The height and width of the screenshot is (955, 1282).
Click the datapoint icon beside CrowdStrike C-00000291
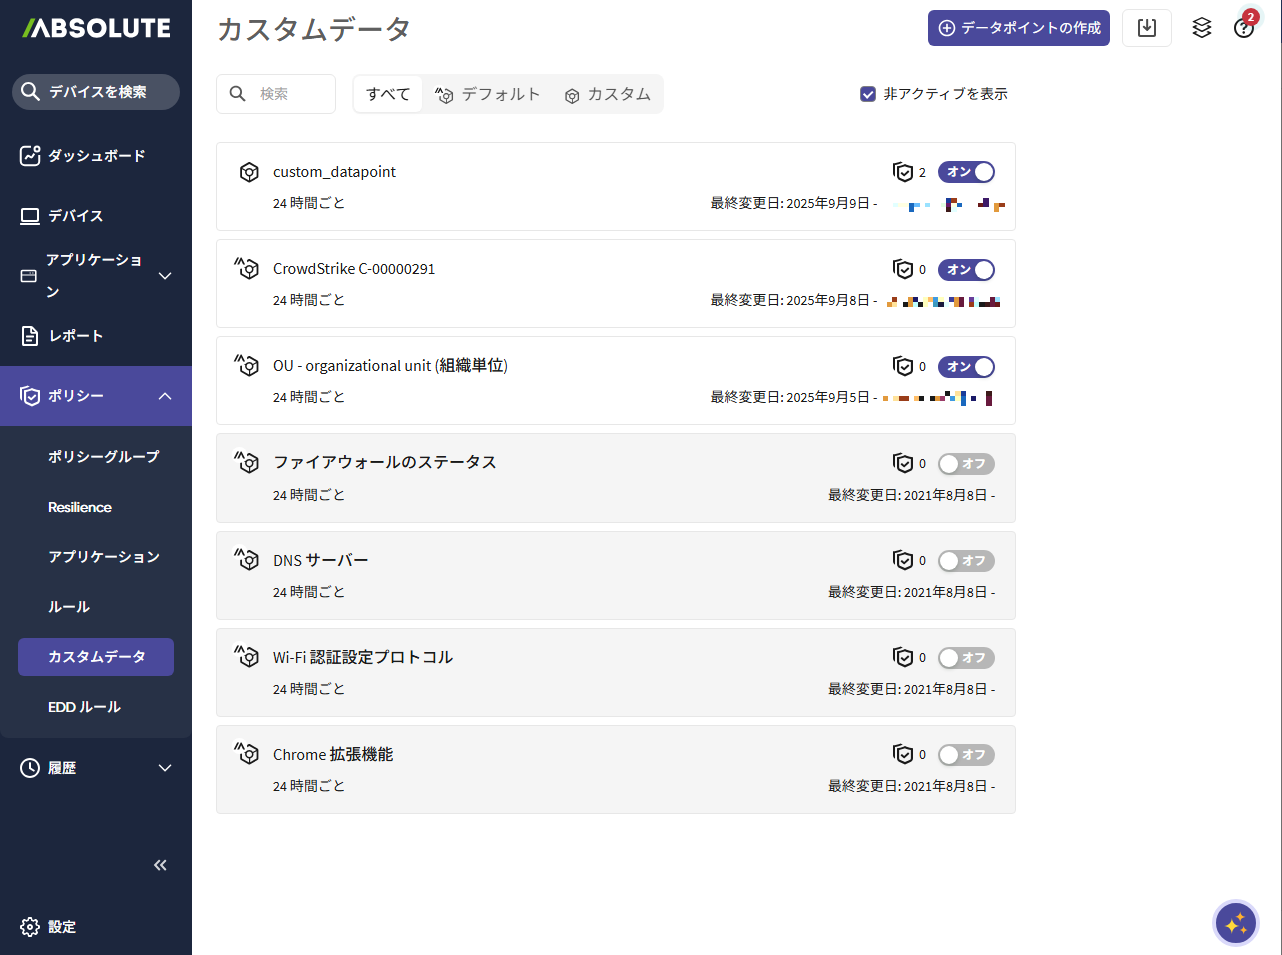pos(247,268)
